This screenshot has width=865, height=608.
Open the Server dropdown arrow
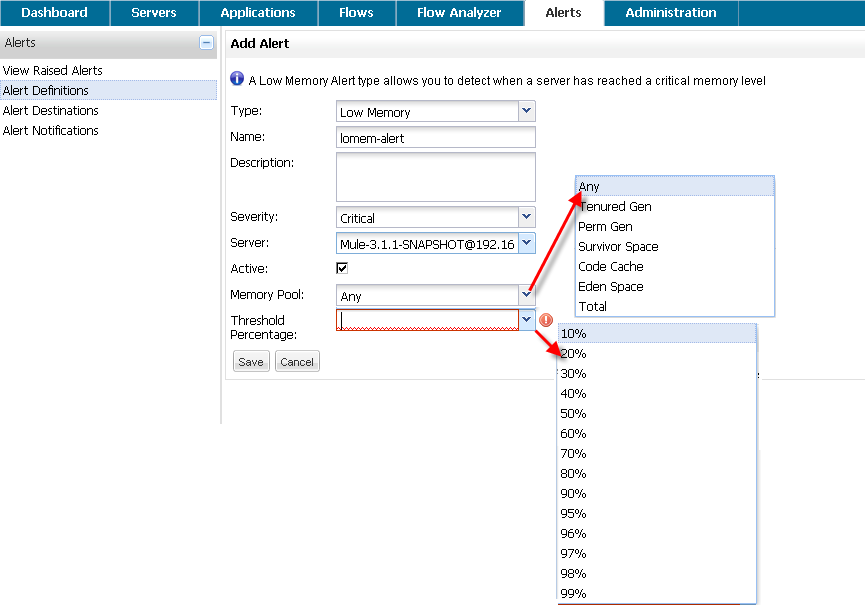[x=527, y=243]
